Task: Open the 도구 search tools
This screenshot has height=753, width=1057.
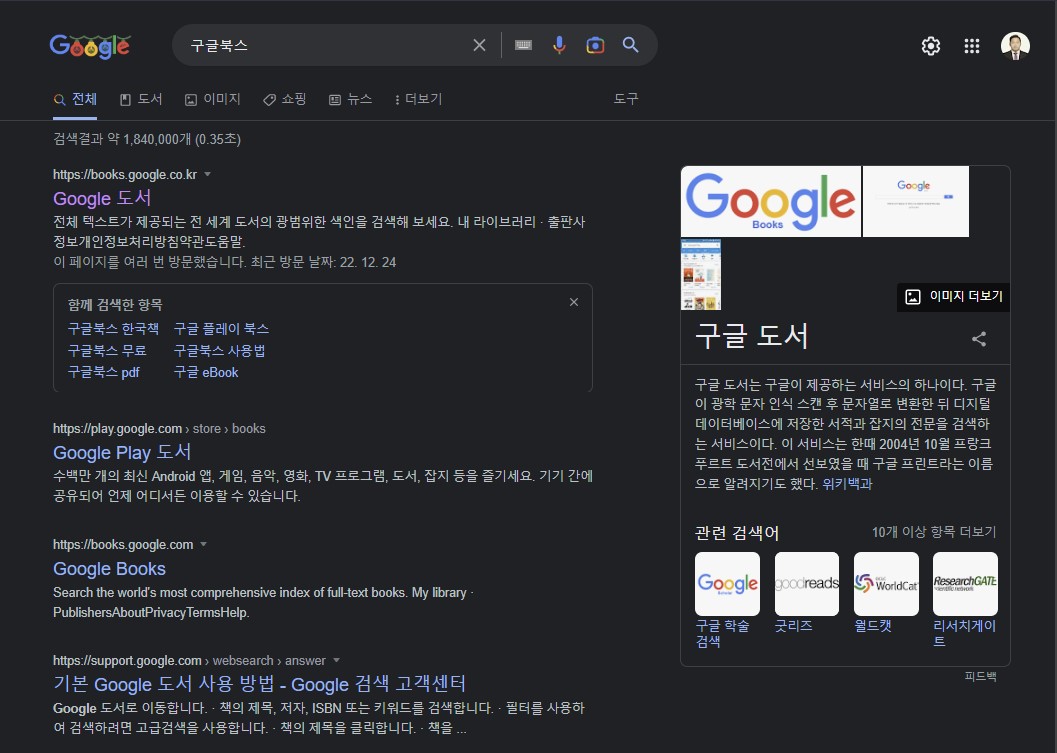Action: 626,99
